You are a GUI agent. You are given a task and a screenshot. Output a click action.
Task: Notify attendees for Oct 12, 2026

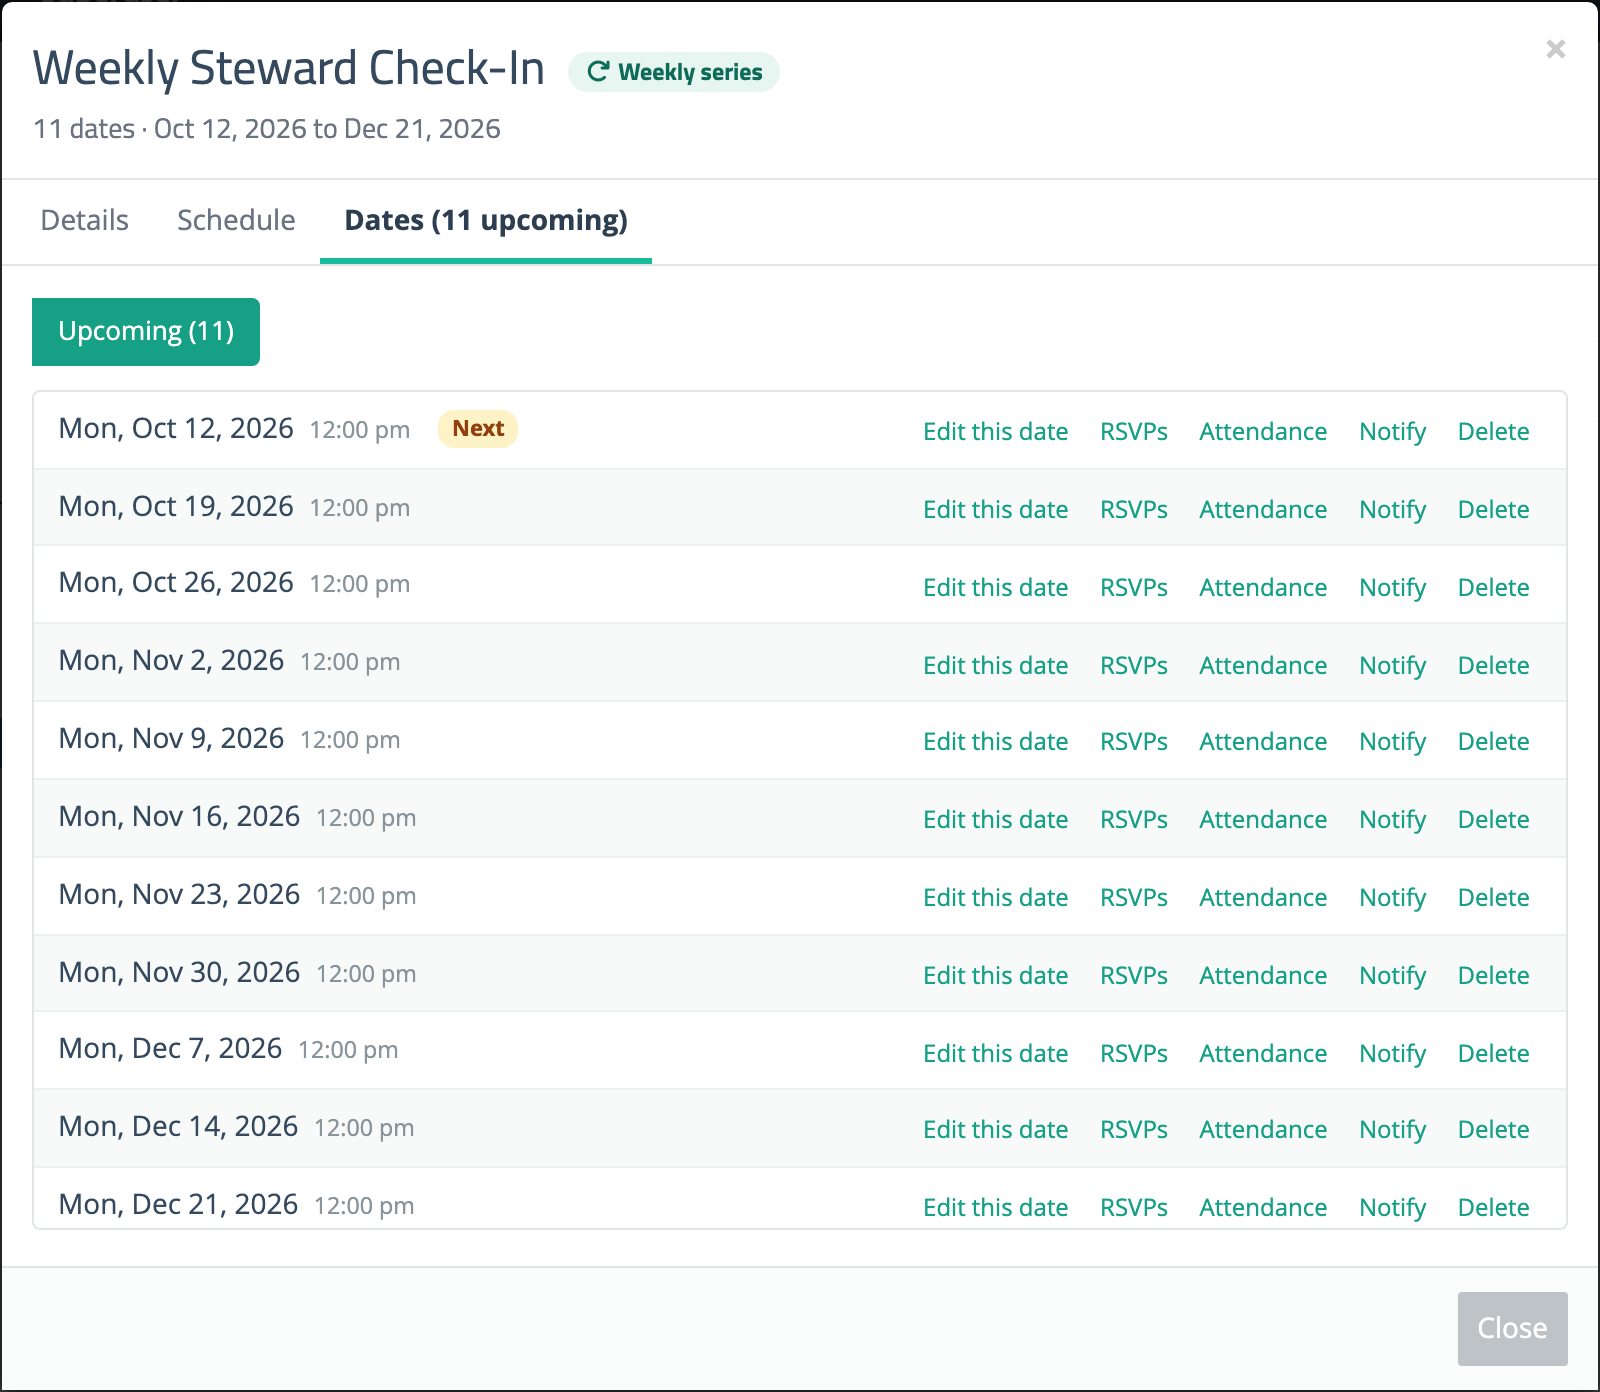click(1392, 431)
